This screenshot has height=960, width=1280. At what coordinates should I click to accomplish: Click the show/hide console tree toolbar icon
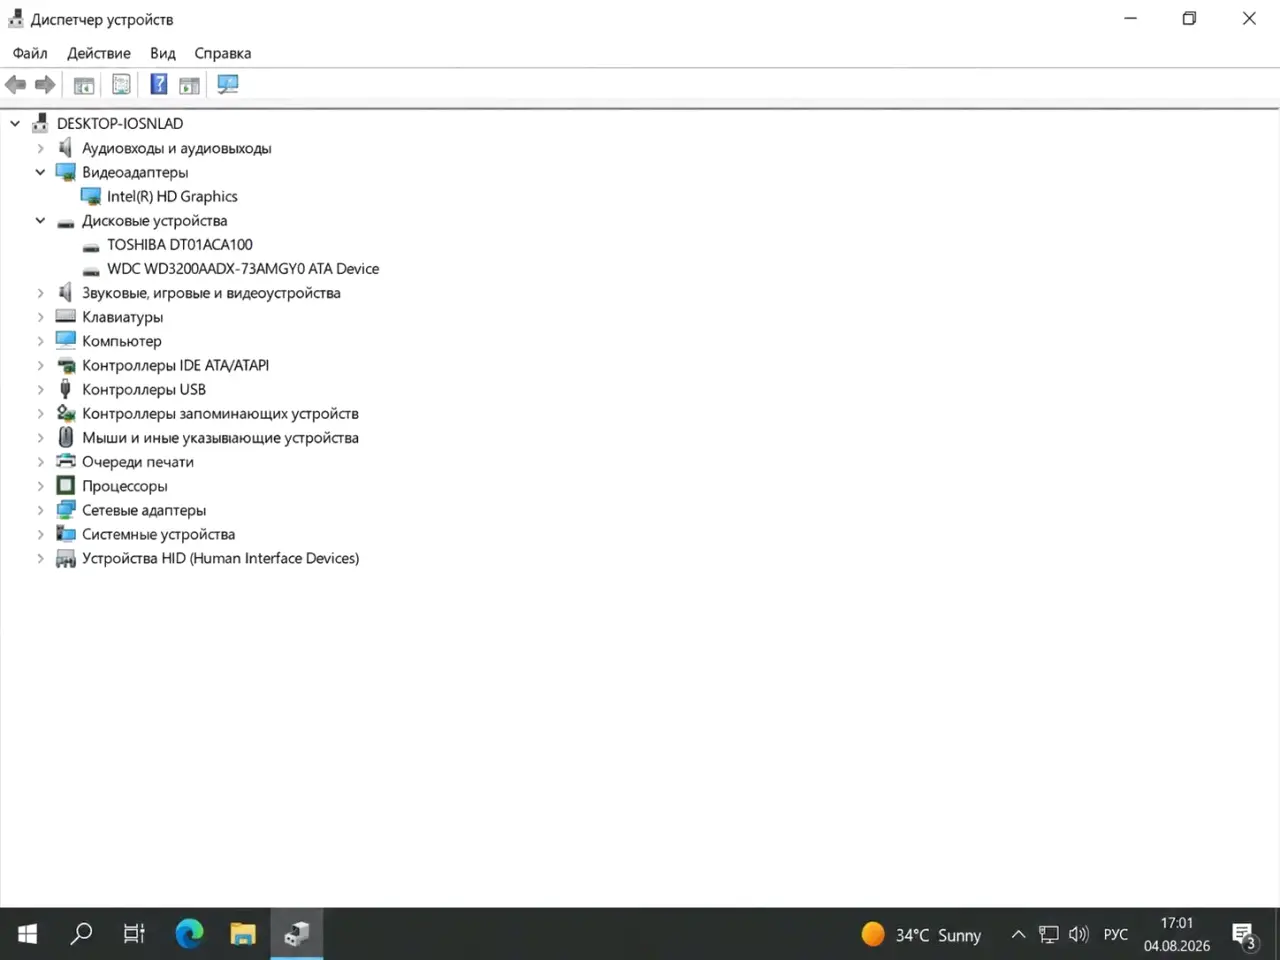point(84,85)
